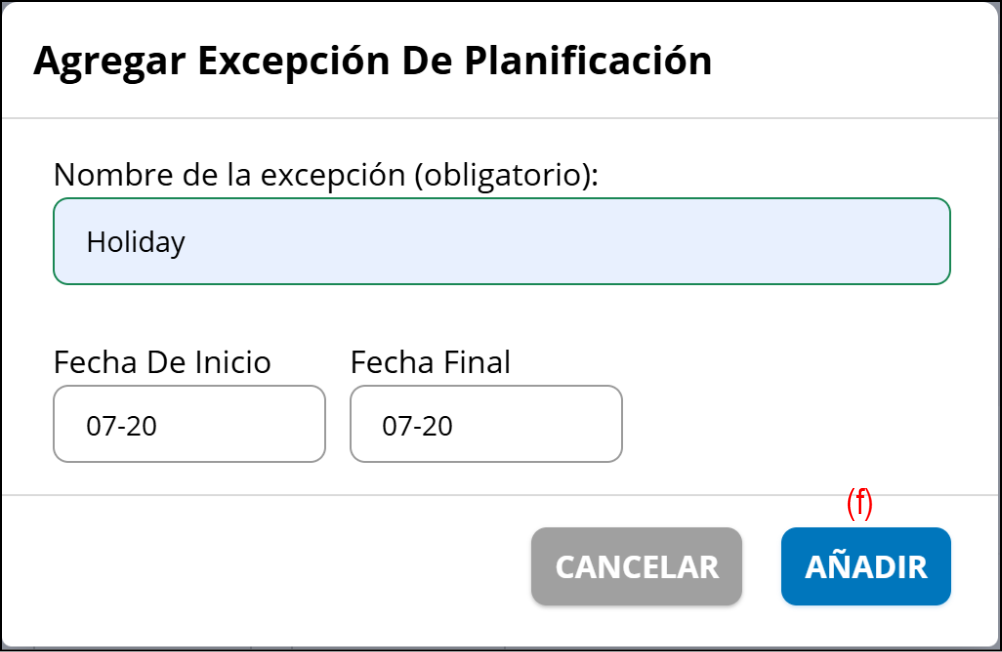Click the 'Fecha De Inicio' label
The width and height of the screenshot is (1002, 652).
tap(162, 362)
